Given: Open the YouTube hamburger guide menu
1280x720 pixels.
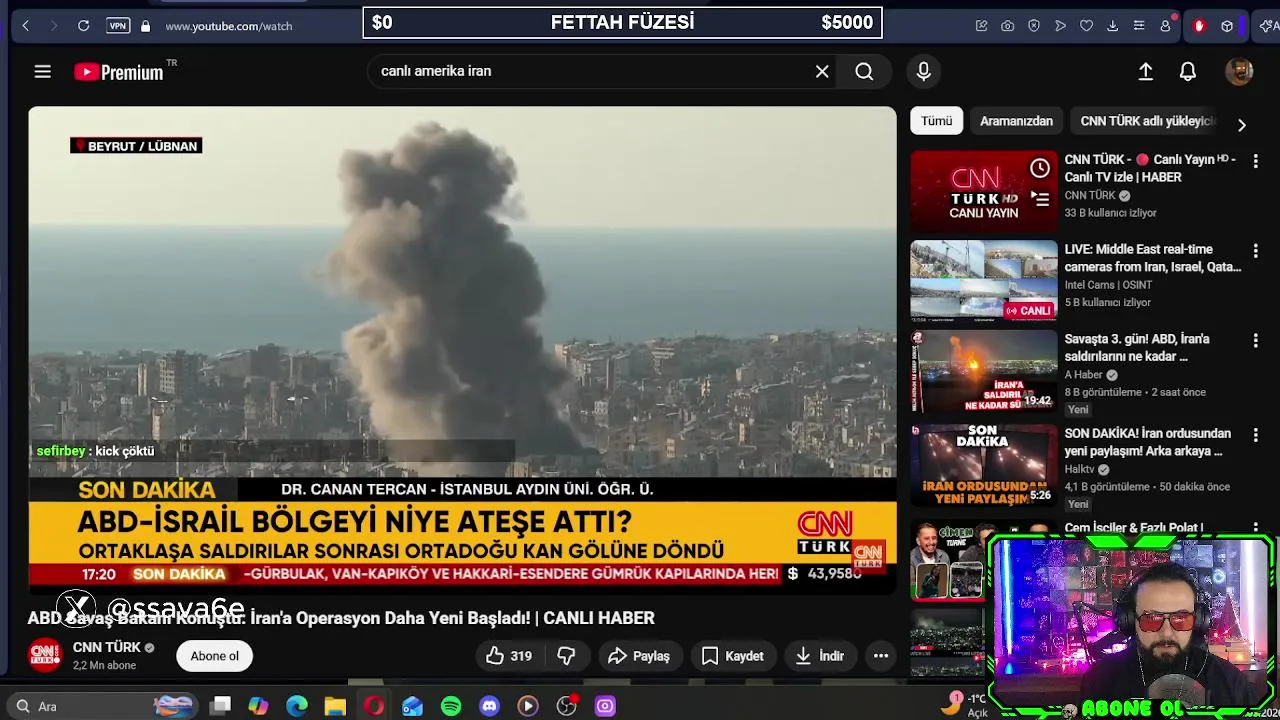Looking at the screenshot, I should pos(42,71).
